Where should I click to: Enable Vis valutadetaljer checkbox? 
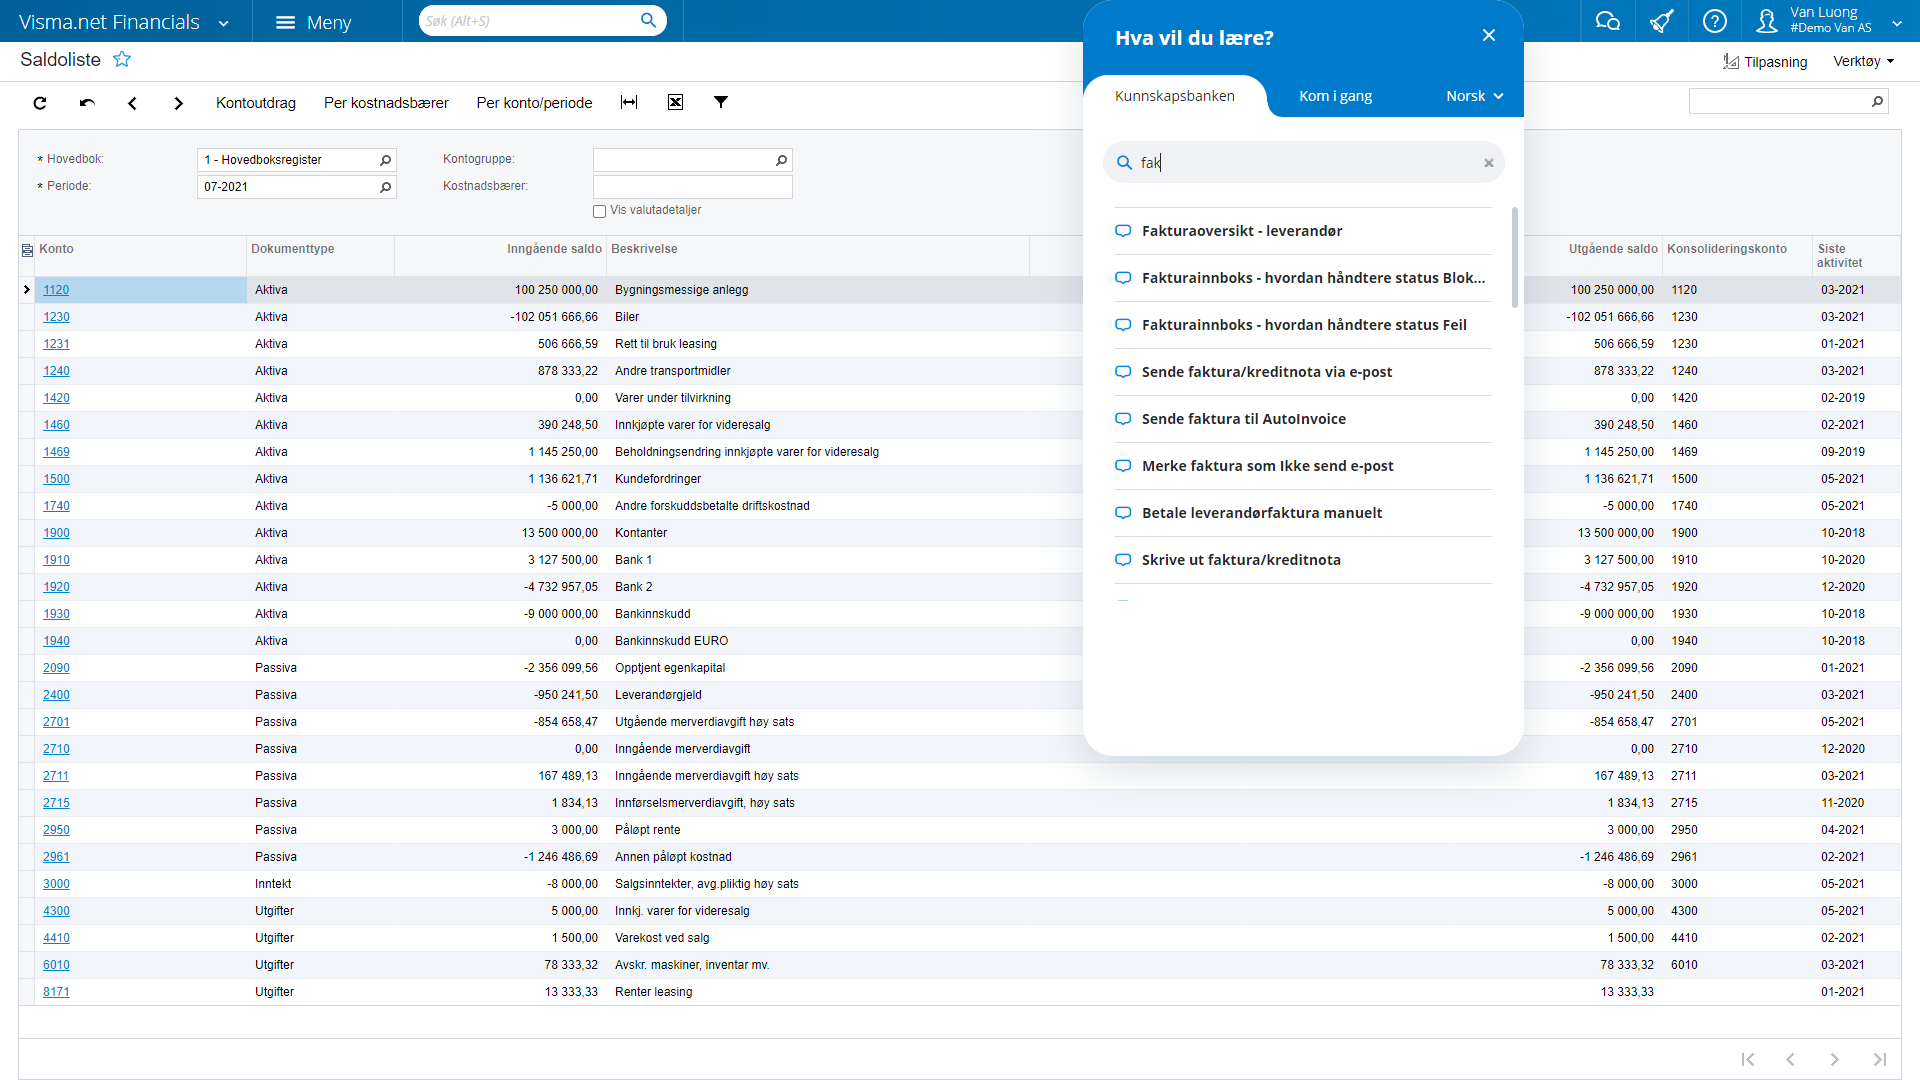[600, 211]
